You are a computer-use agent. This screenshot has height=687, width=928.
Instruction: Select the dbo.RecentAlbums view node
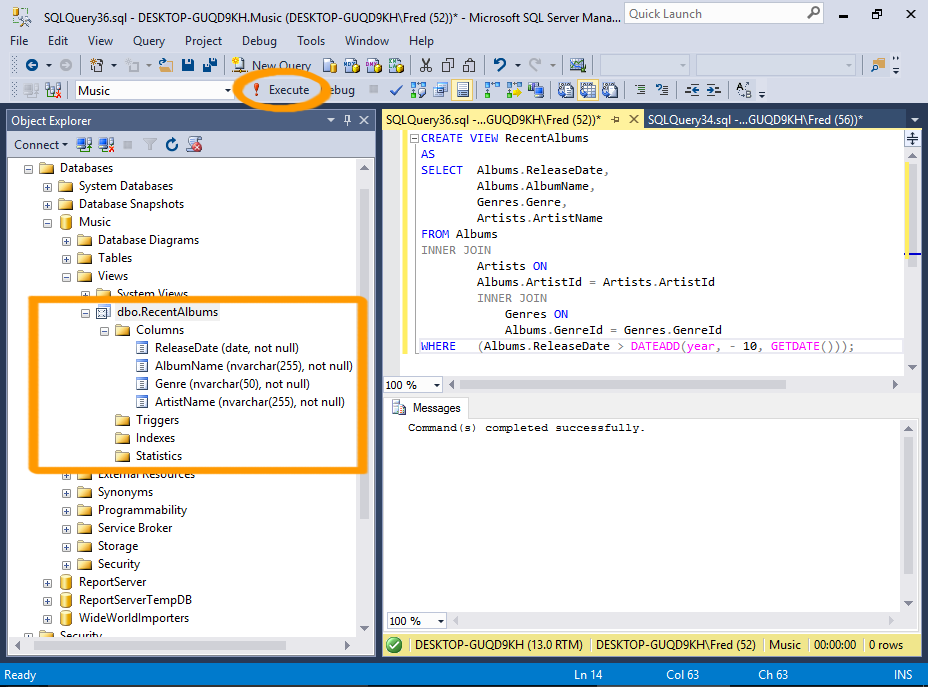[167, 312]
